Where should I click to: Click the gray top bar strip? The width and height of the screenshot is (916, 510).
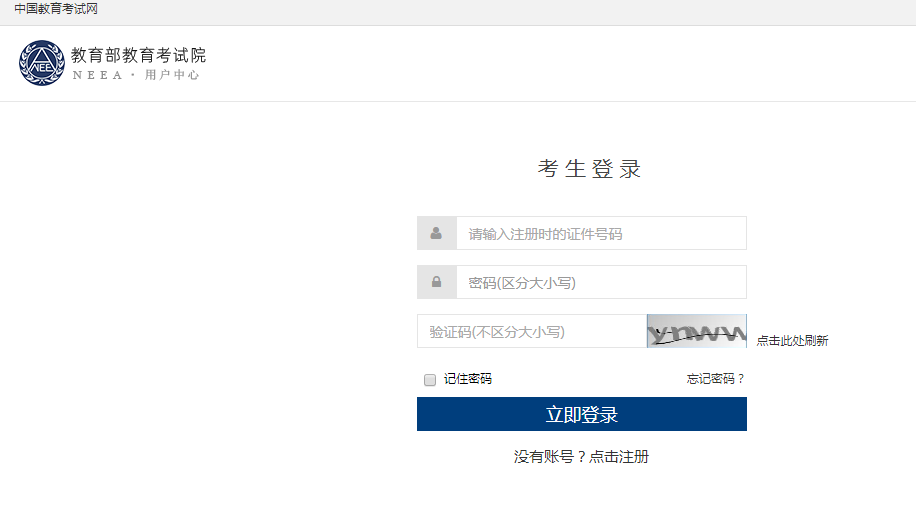tap(500, 12)
